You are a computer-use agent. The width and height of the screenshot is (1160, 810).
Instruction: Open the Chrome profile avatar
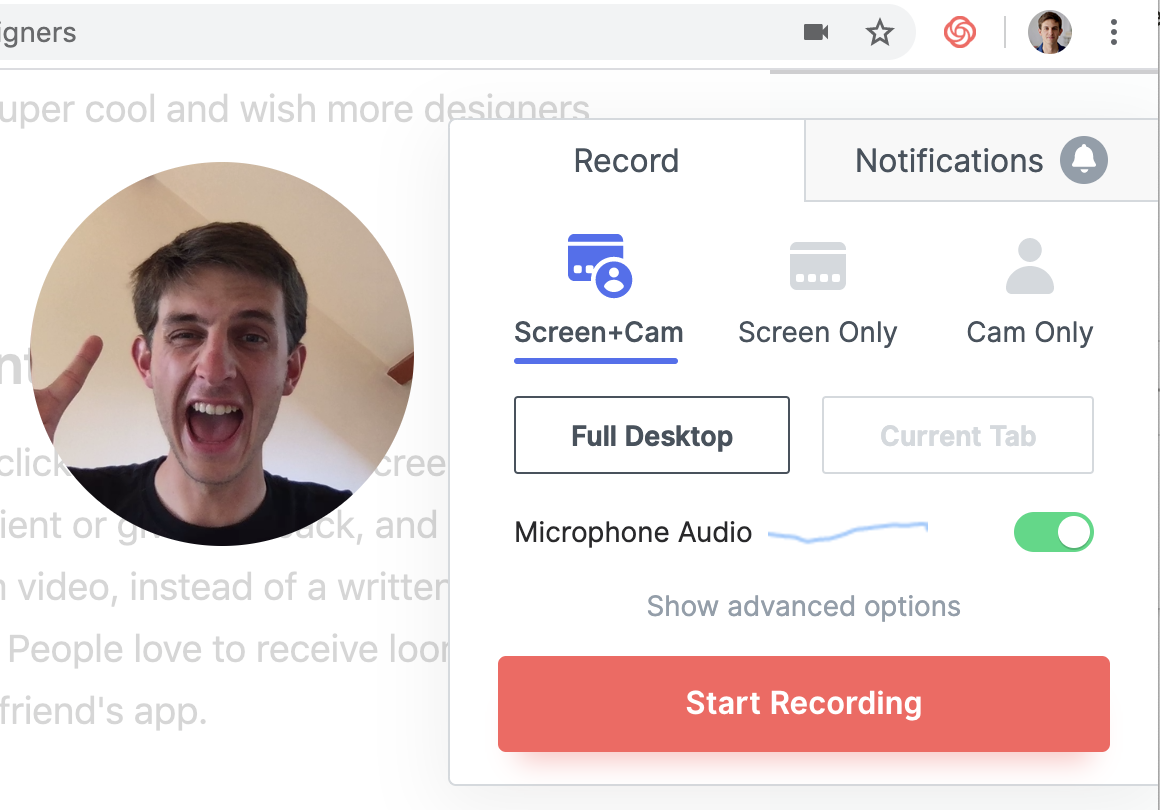click(1050, 33)
